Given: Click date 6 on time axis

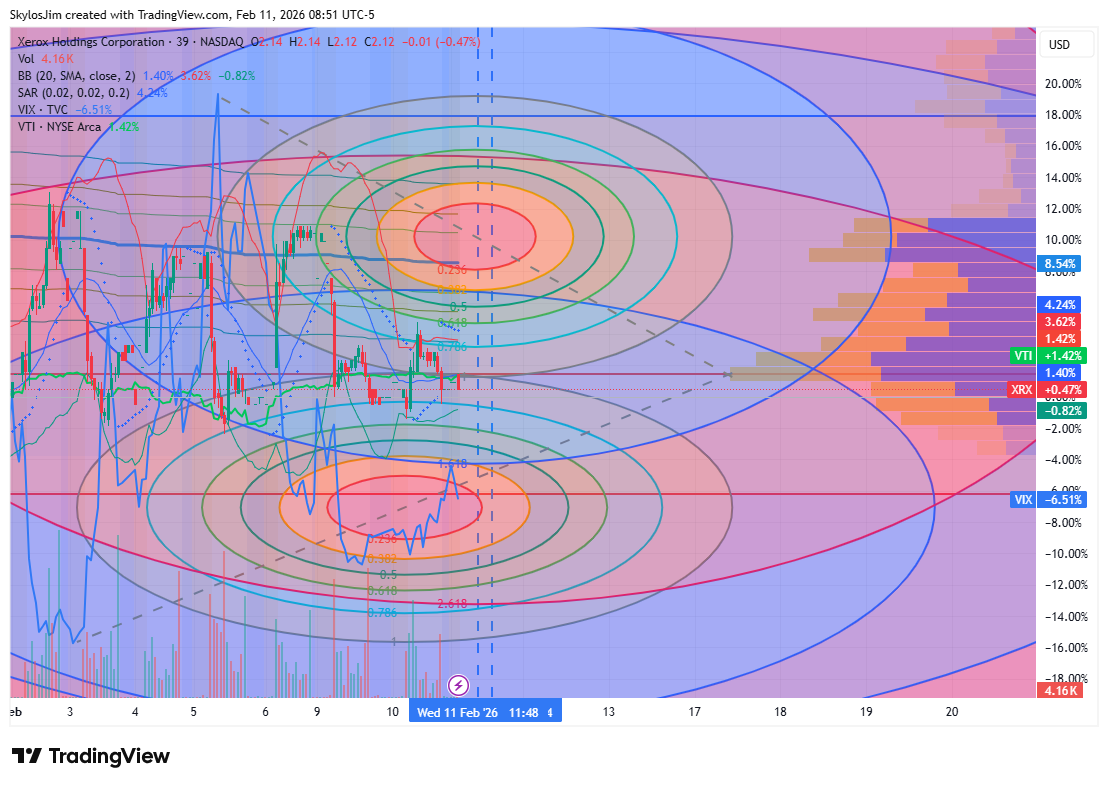Looking at the screenshot, I should click(266, 712).
